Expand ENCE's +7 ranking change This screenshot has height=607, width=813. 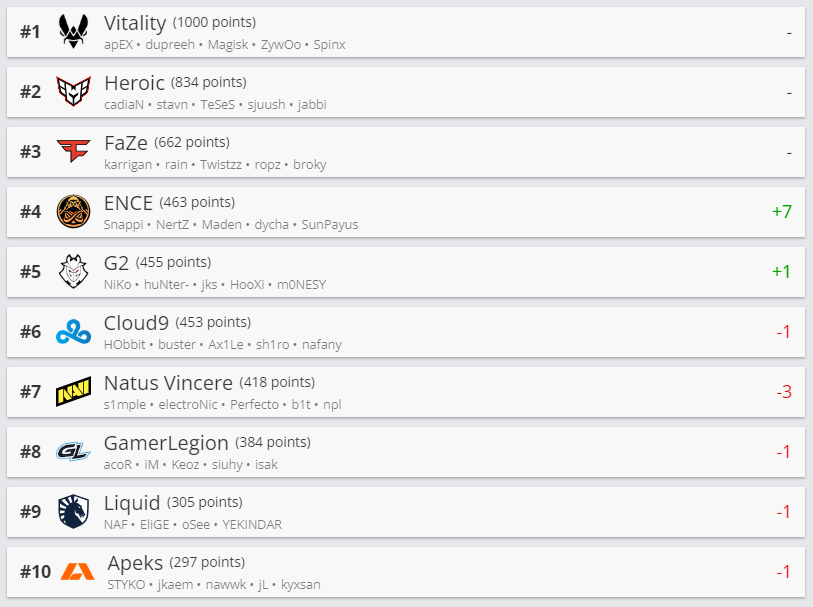[781, 212]
